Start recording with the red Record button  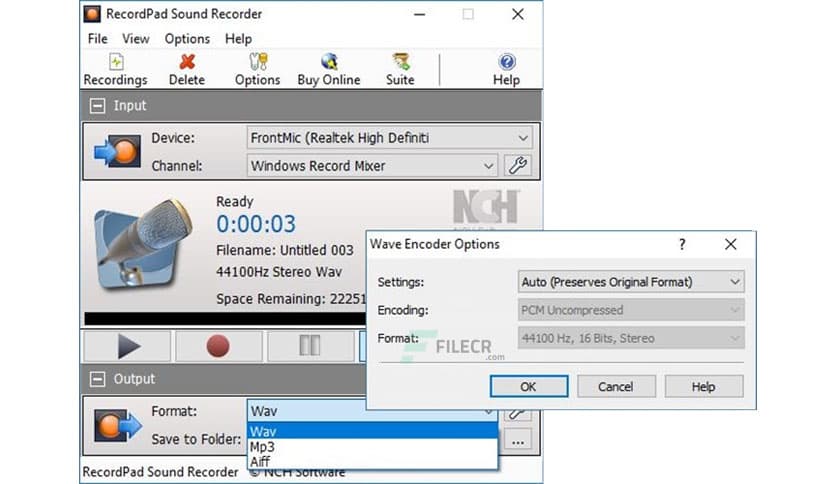218,346
